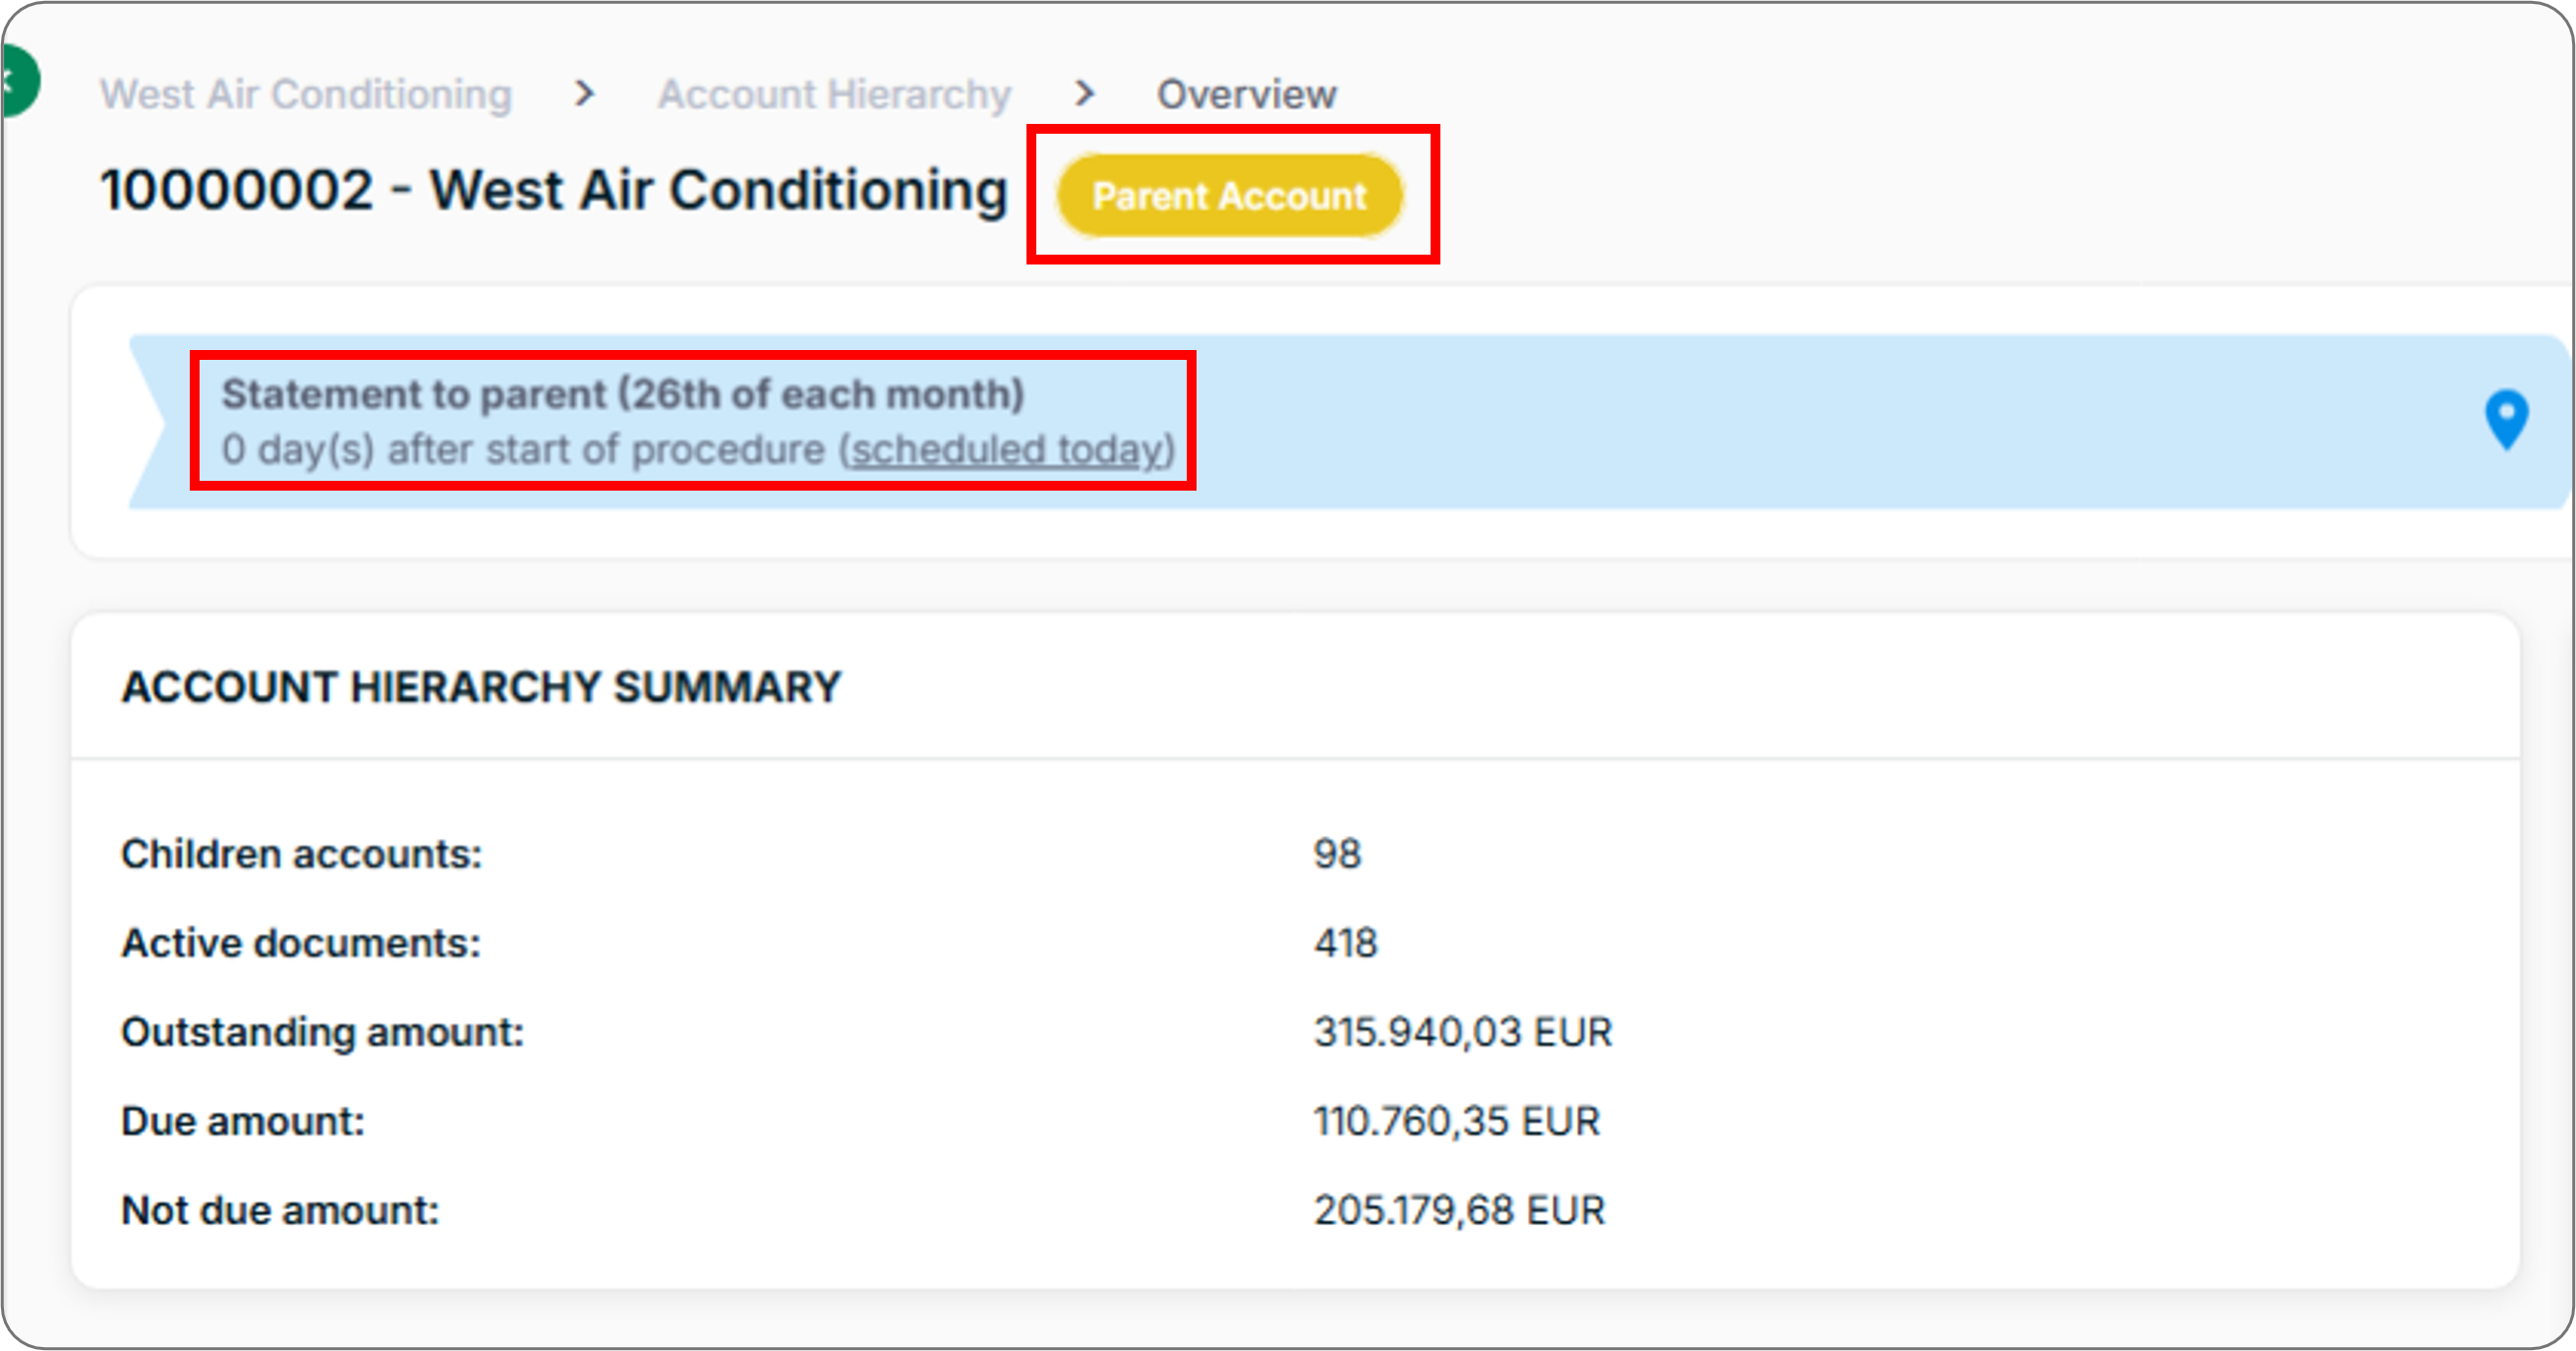Click the account title 10000002 - West Air Conditioning
The image size is (2576, 1351).
[553, 190]
